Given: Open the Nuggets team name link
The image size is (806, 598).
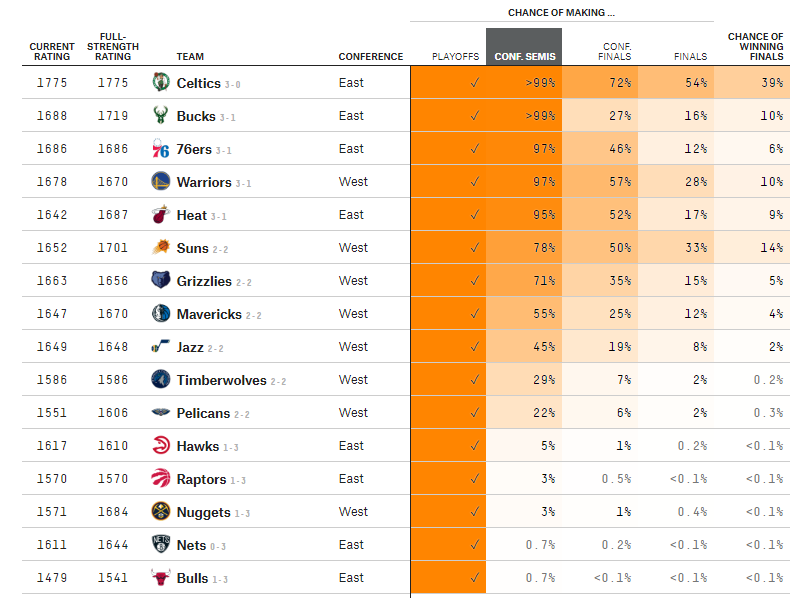Looking at the screenshot, I should [203, 512].
